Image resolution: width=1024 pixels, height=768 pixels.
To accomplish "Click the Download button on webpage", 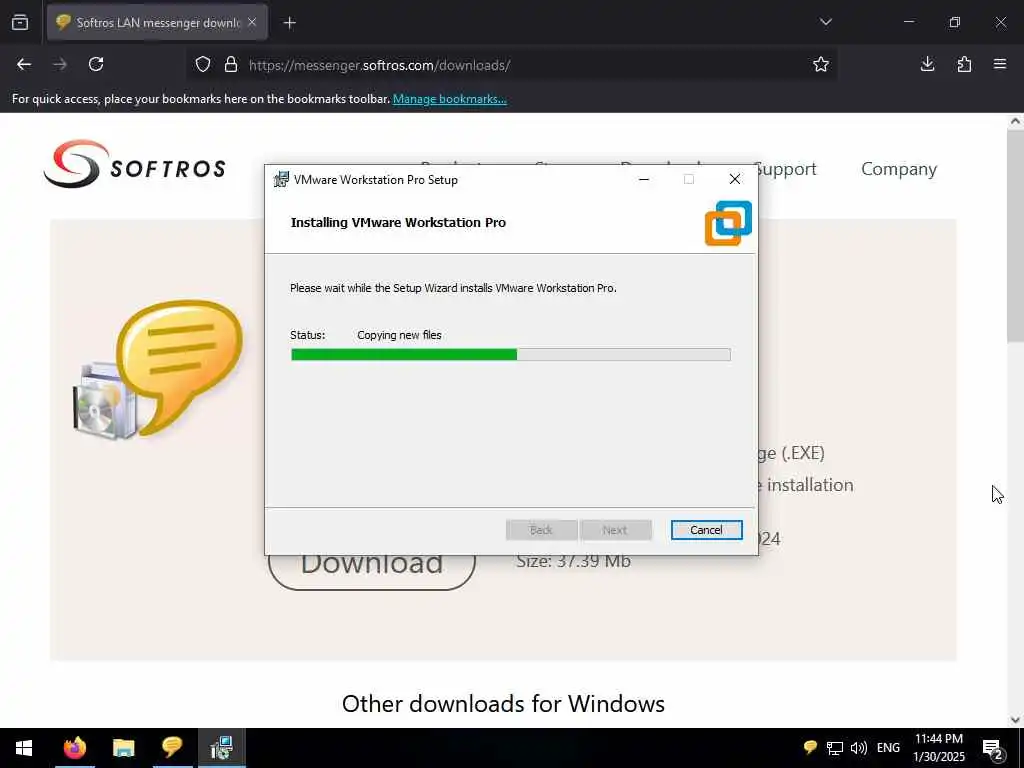I will [x=372, y=571].
